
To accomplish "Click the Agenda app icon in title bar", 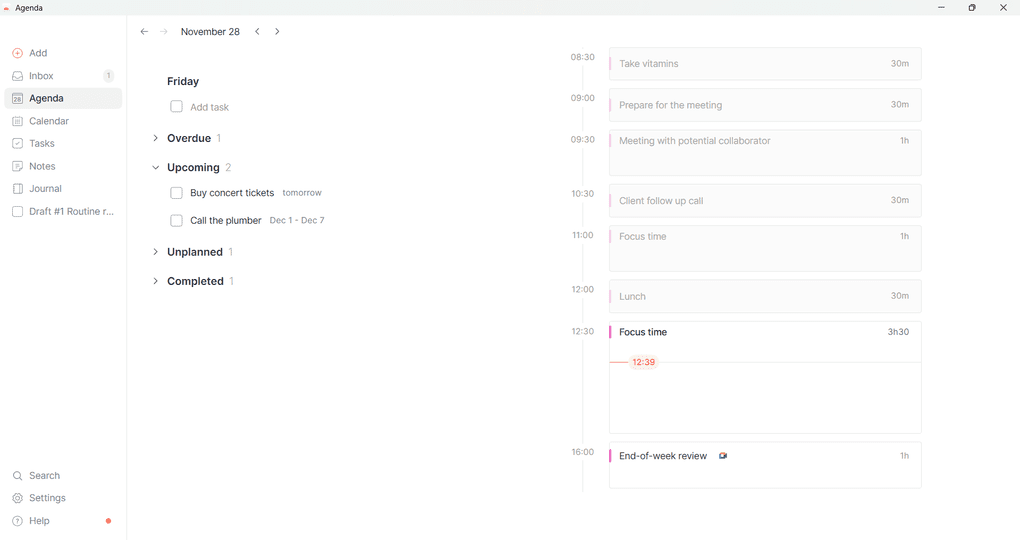I will coord(7,8).
